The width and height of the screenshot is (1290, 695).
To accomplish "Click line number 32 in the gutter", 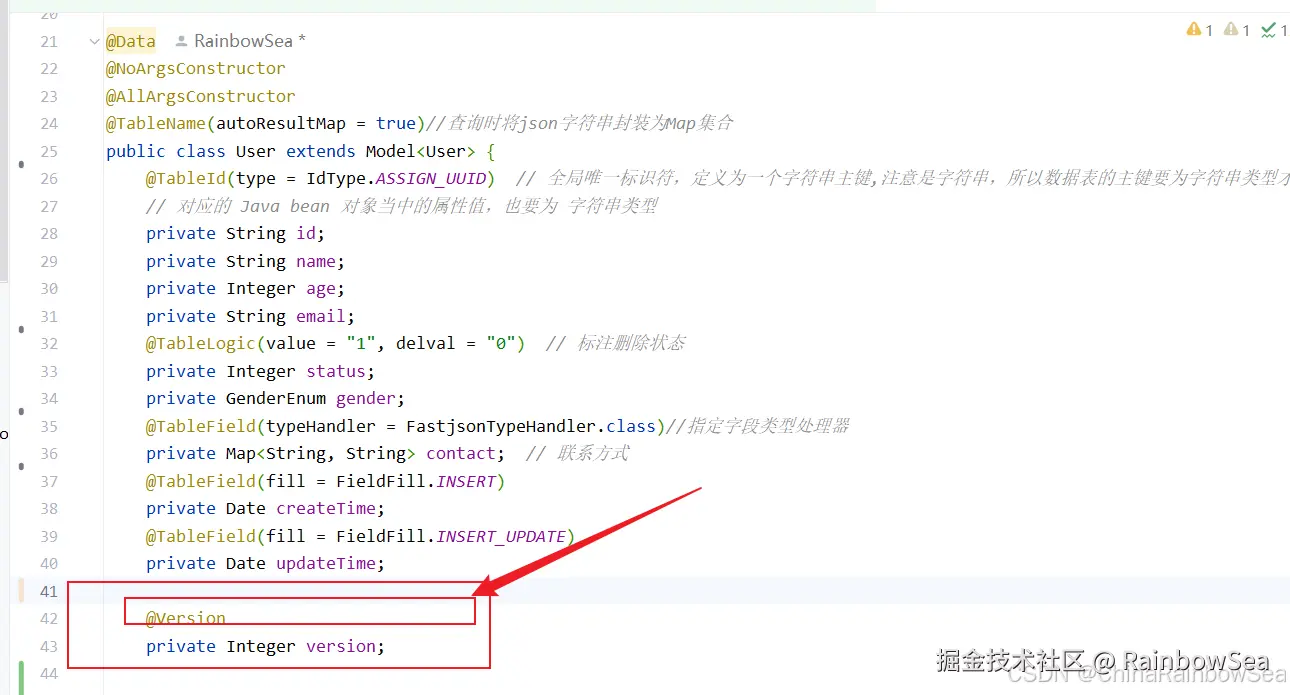I will click(49, 343).
